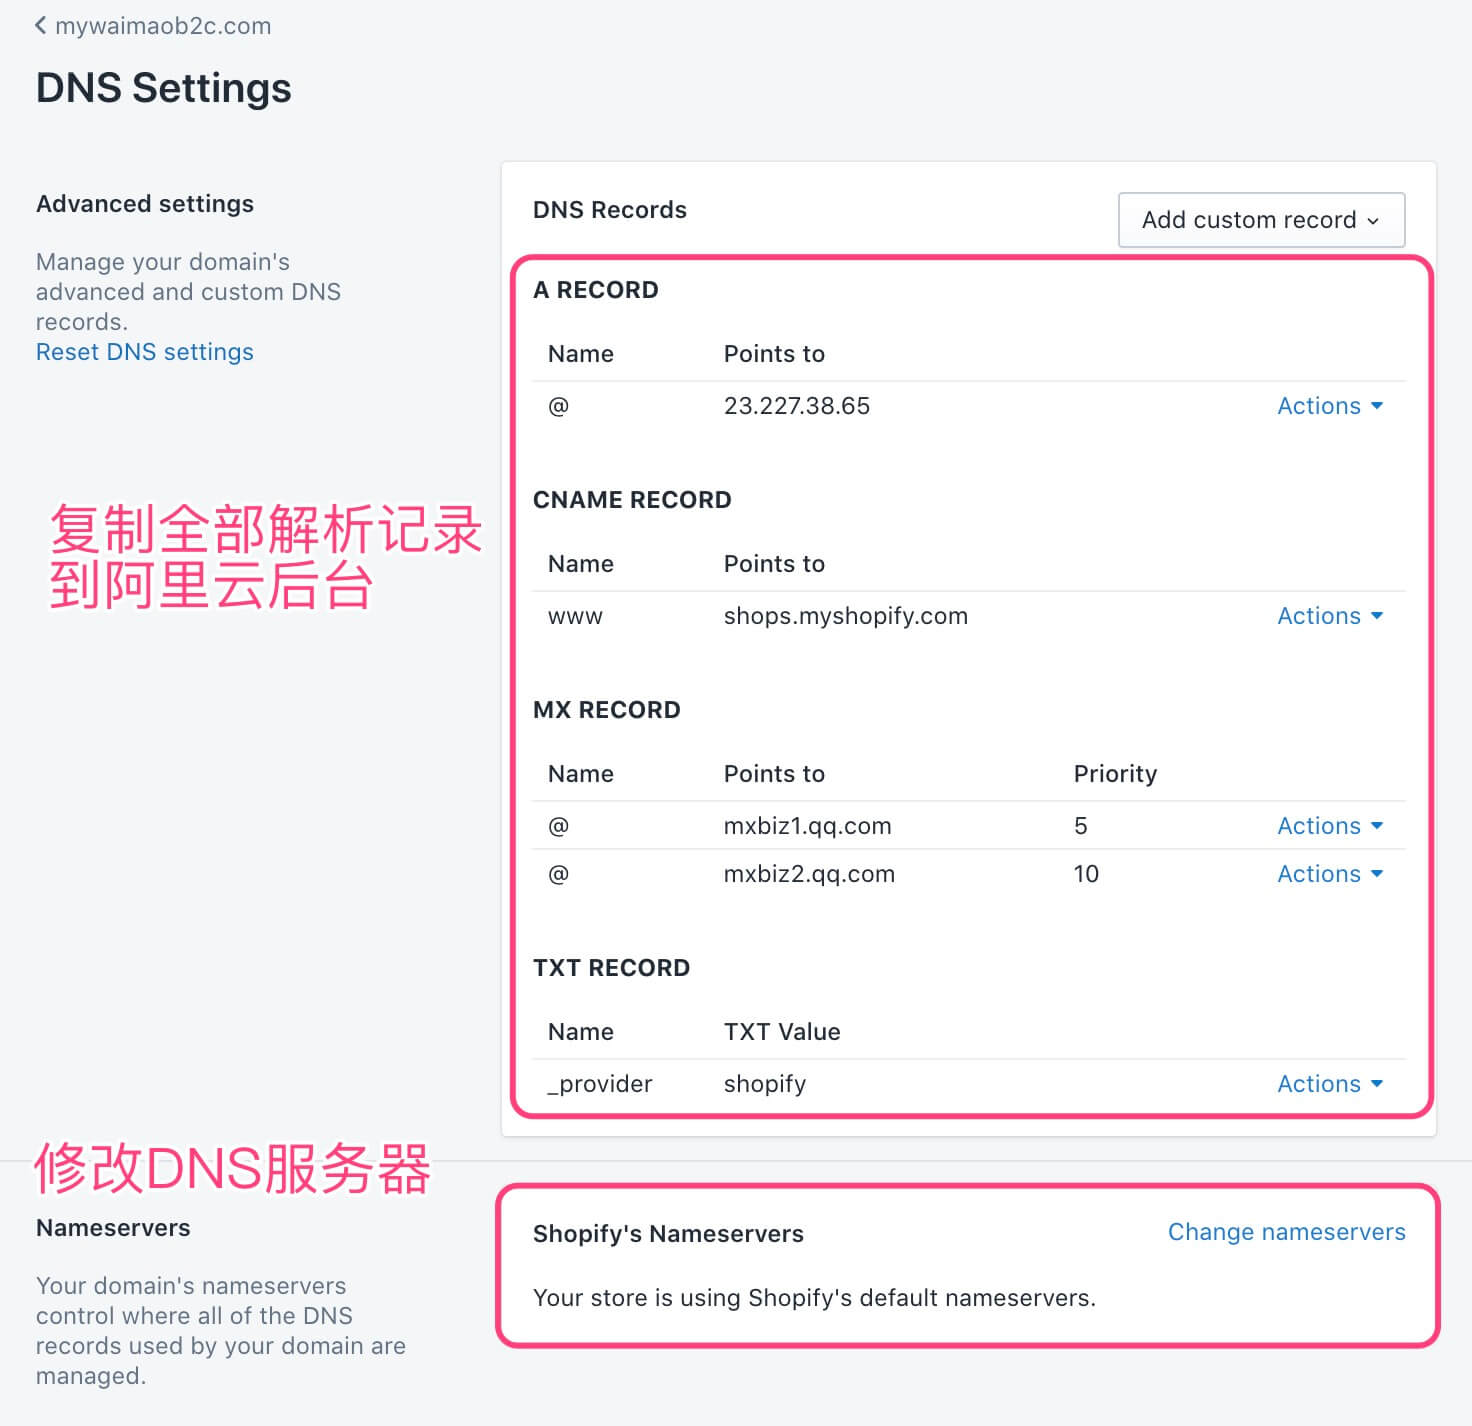Click Change nameservers link
The image size is (1472, 1426).
(1286, 1232)
